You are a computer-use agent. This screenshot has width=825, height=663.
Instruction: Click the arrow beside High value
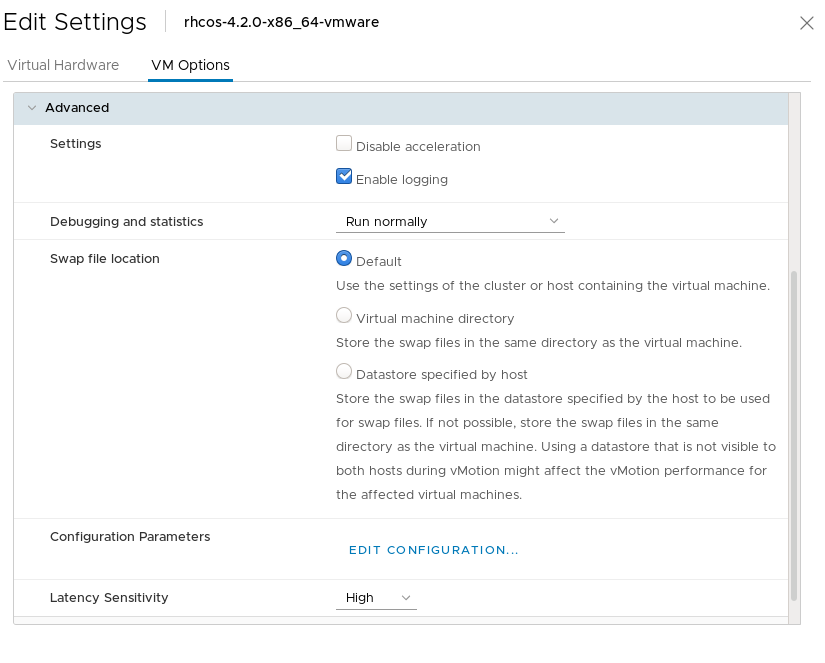pyautogui.click(x=406, y=598)
